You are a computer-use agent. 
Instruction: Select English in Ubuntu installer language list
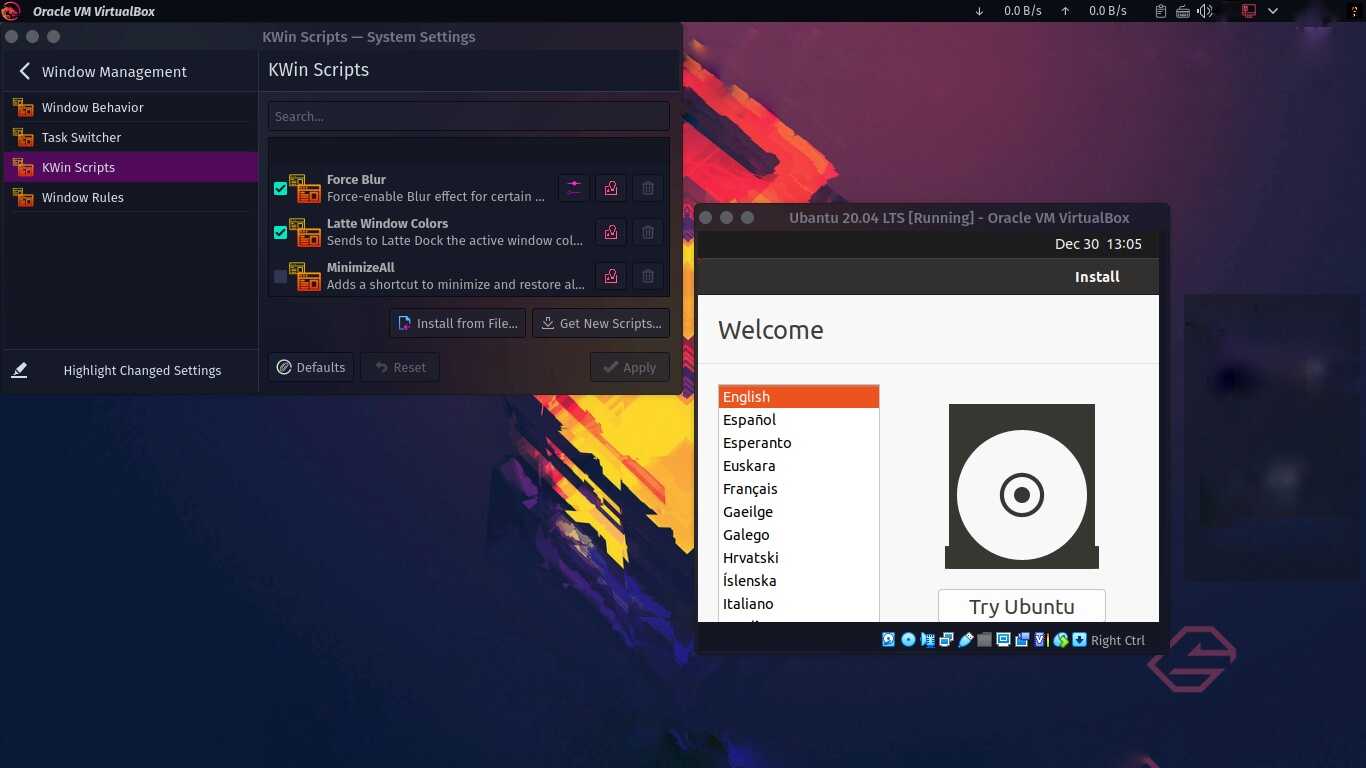click(799, 397)
